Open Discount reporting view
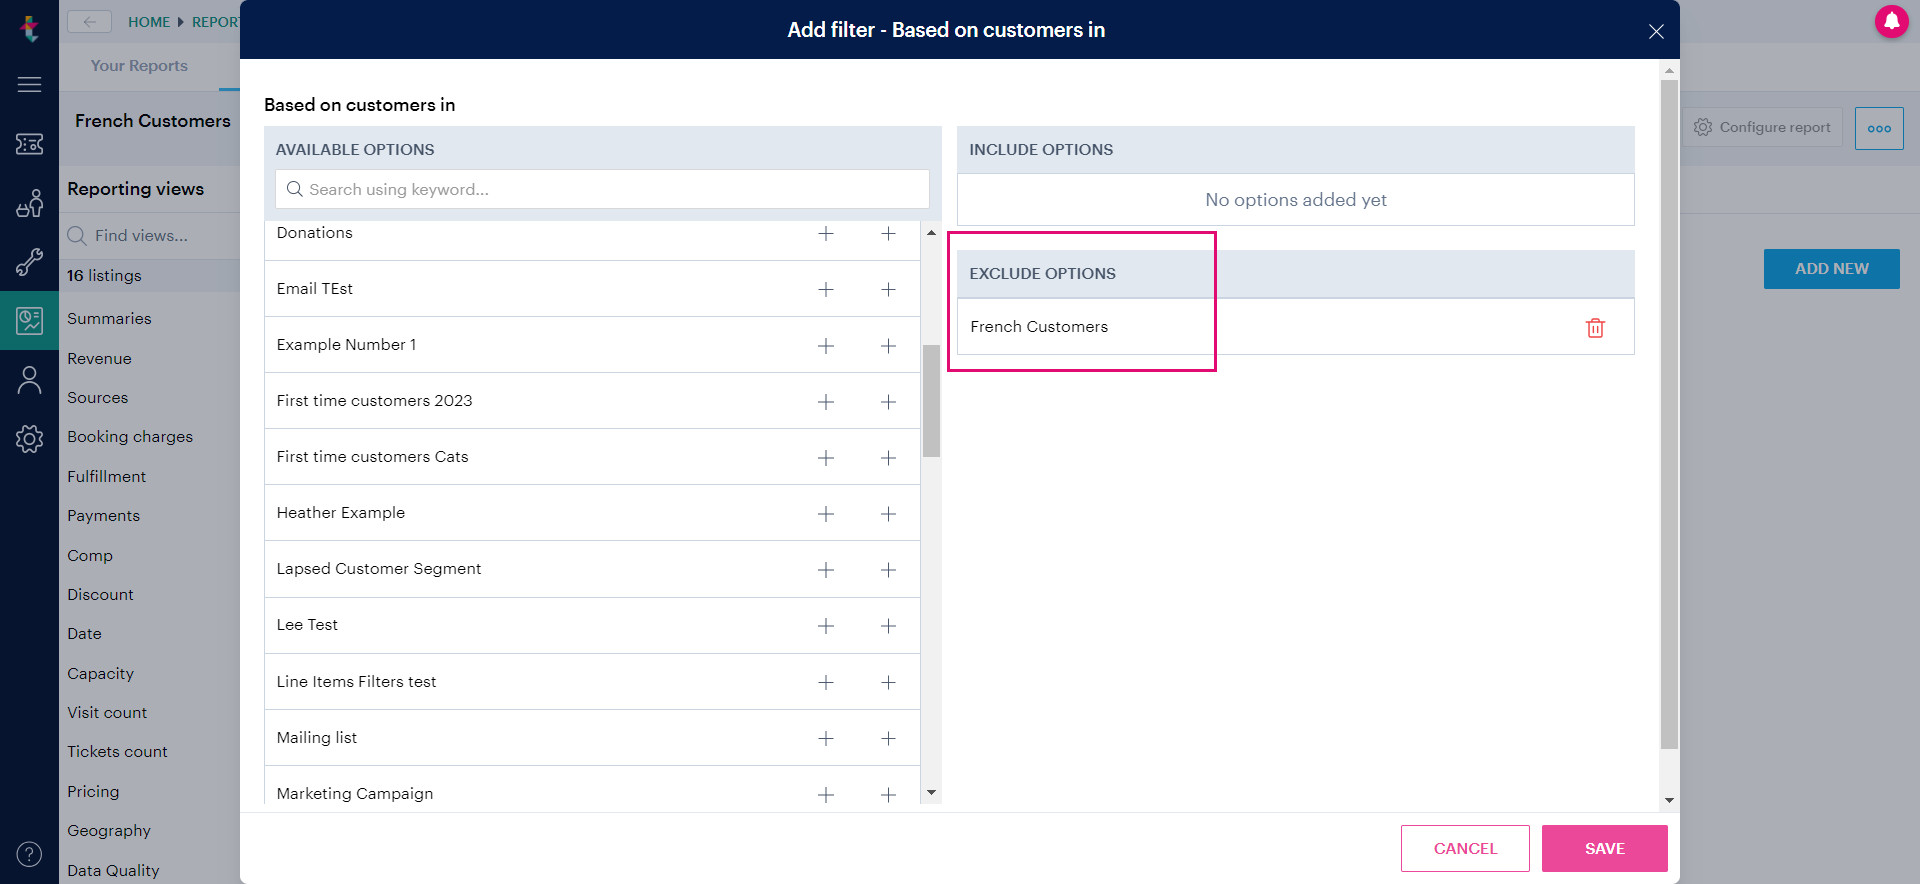Screen dimensions: 1920x884 click(x=100, y=595)
